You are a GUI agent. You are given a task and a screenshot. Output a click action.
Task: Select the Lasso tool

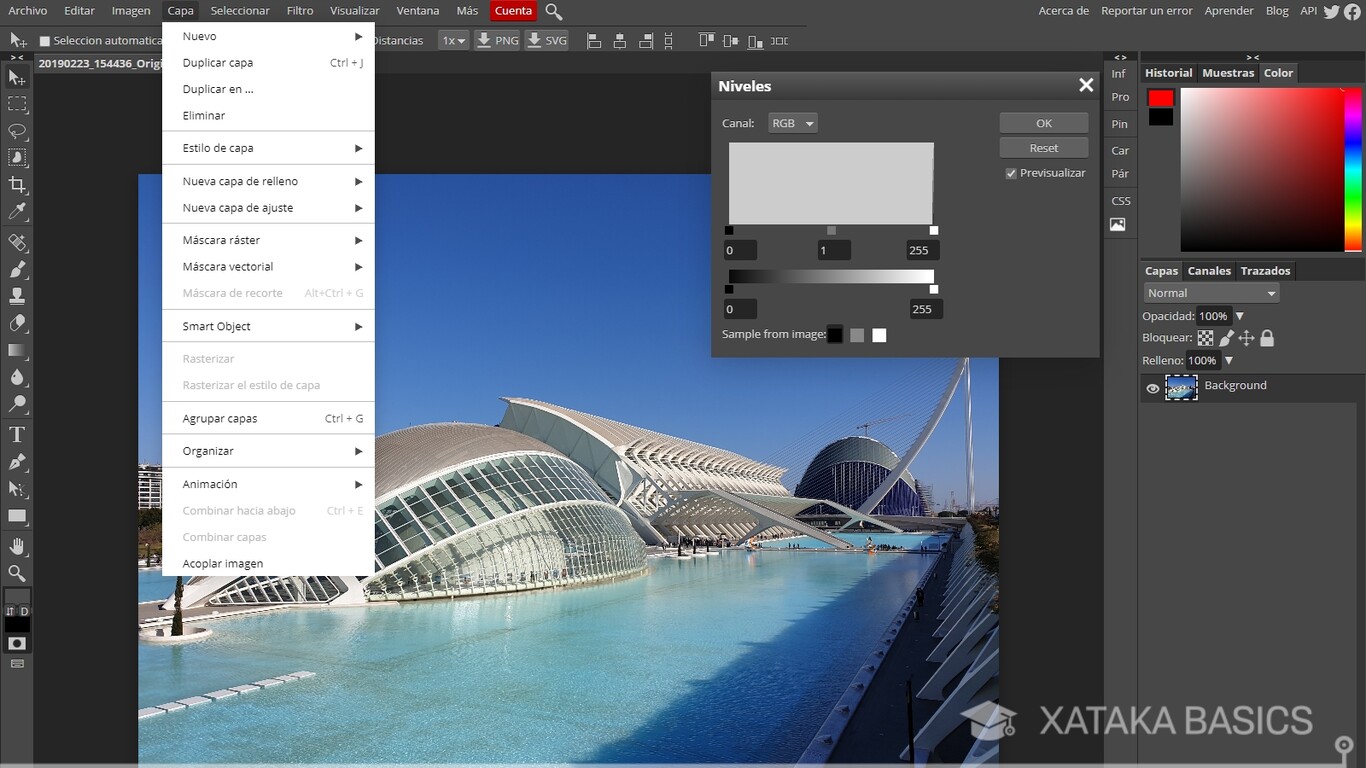(x=14, y=131)
